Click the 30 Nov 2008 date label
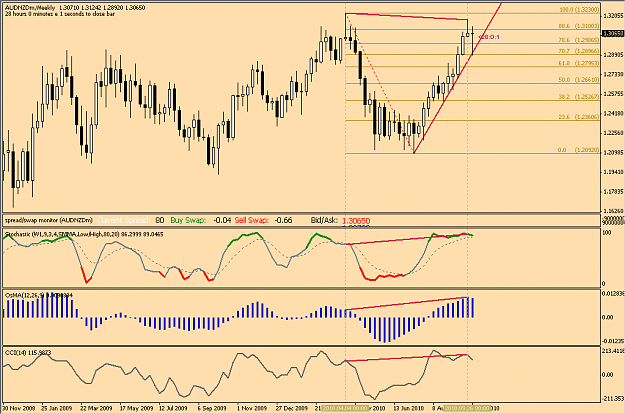The height and width of the screenshot is (414, 625). (19, 408)
